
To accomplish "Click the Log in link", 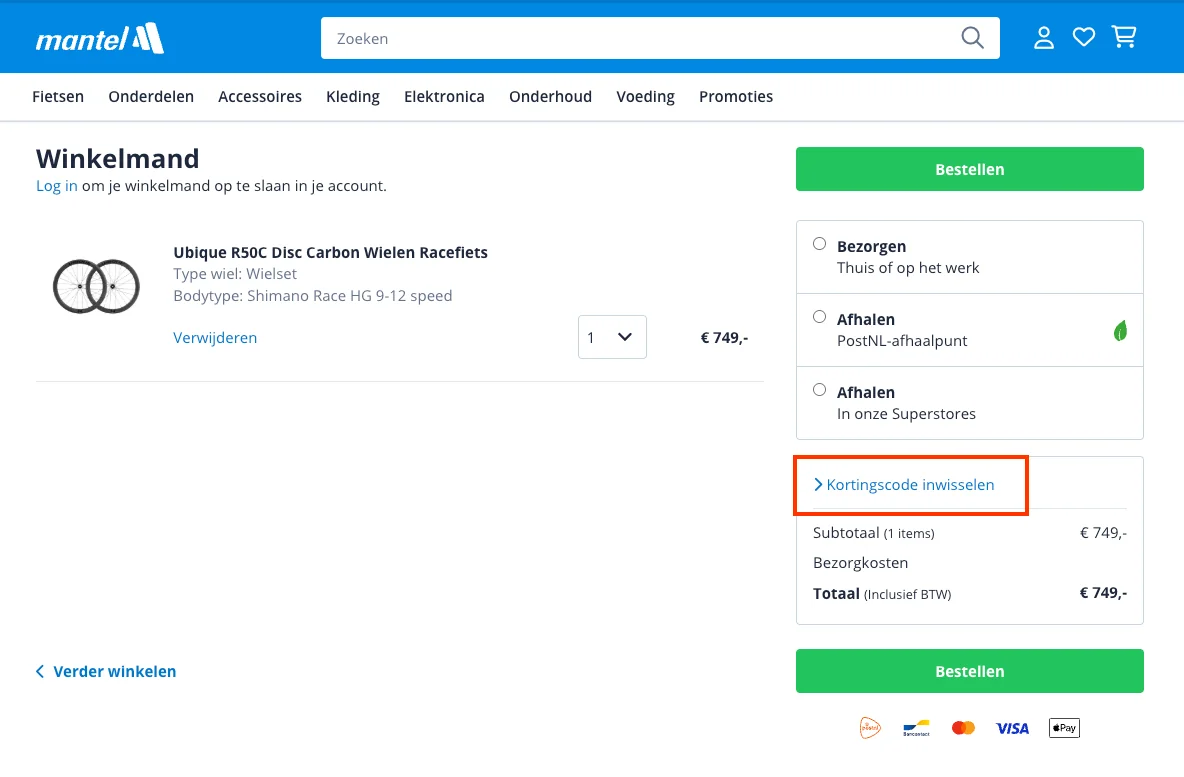I will (x=57, y=186).
